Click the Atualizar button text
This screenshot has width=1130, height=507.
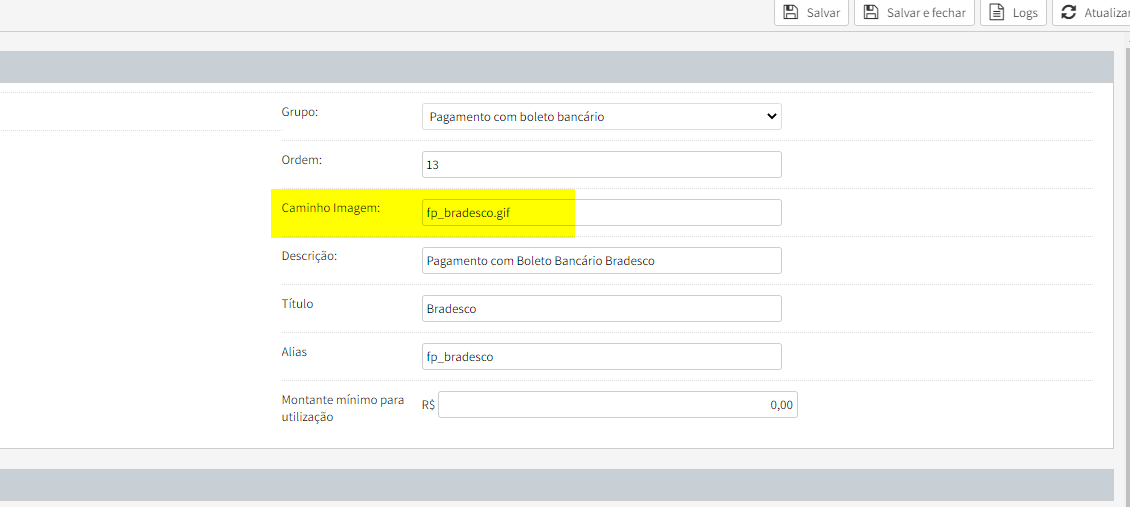click(x=1107, y=13)
